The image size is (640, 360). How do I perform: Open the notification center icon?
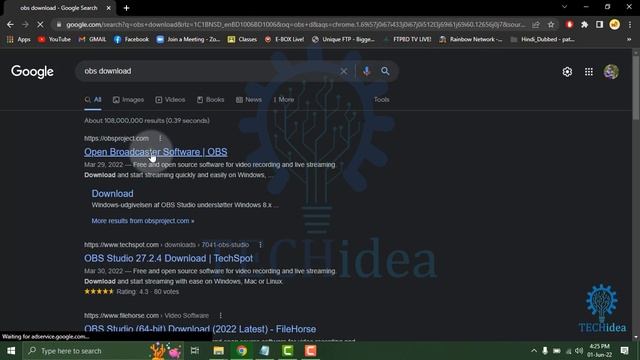click(x=624, y=351)
